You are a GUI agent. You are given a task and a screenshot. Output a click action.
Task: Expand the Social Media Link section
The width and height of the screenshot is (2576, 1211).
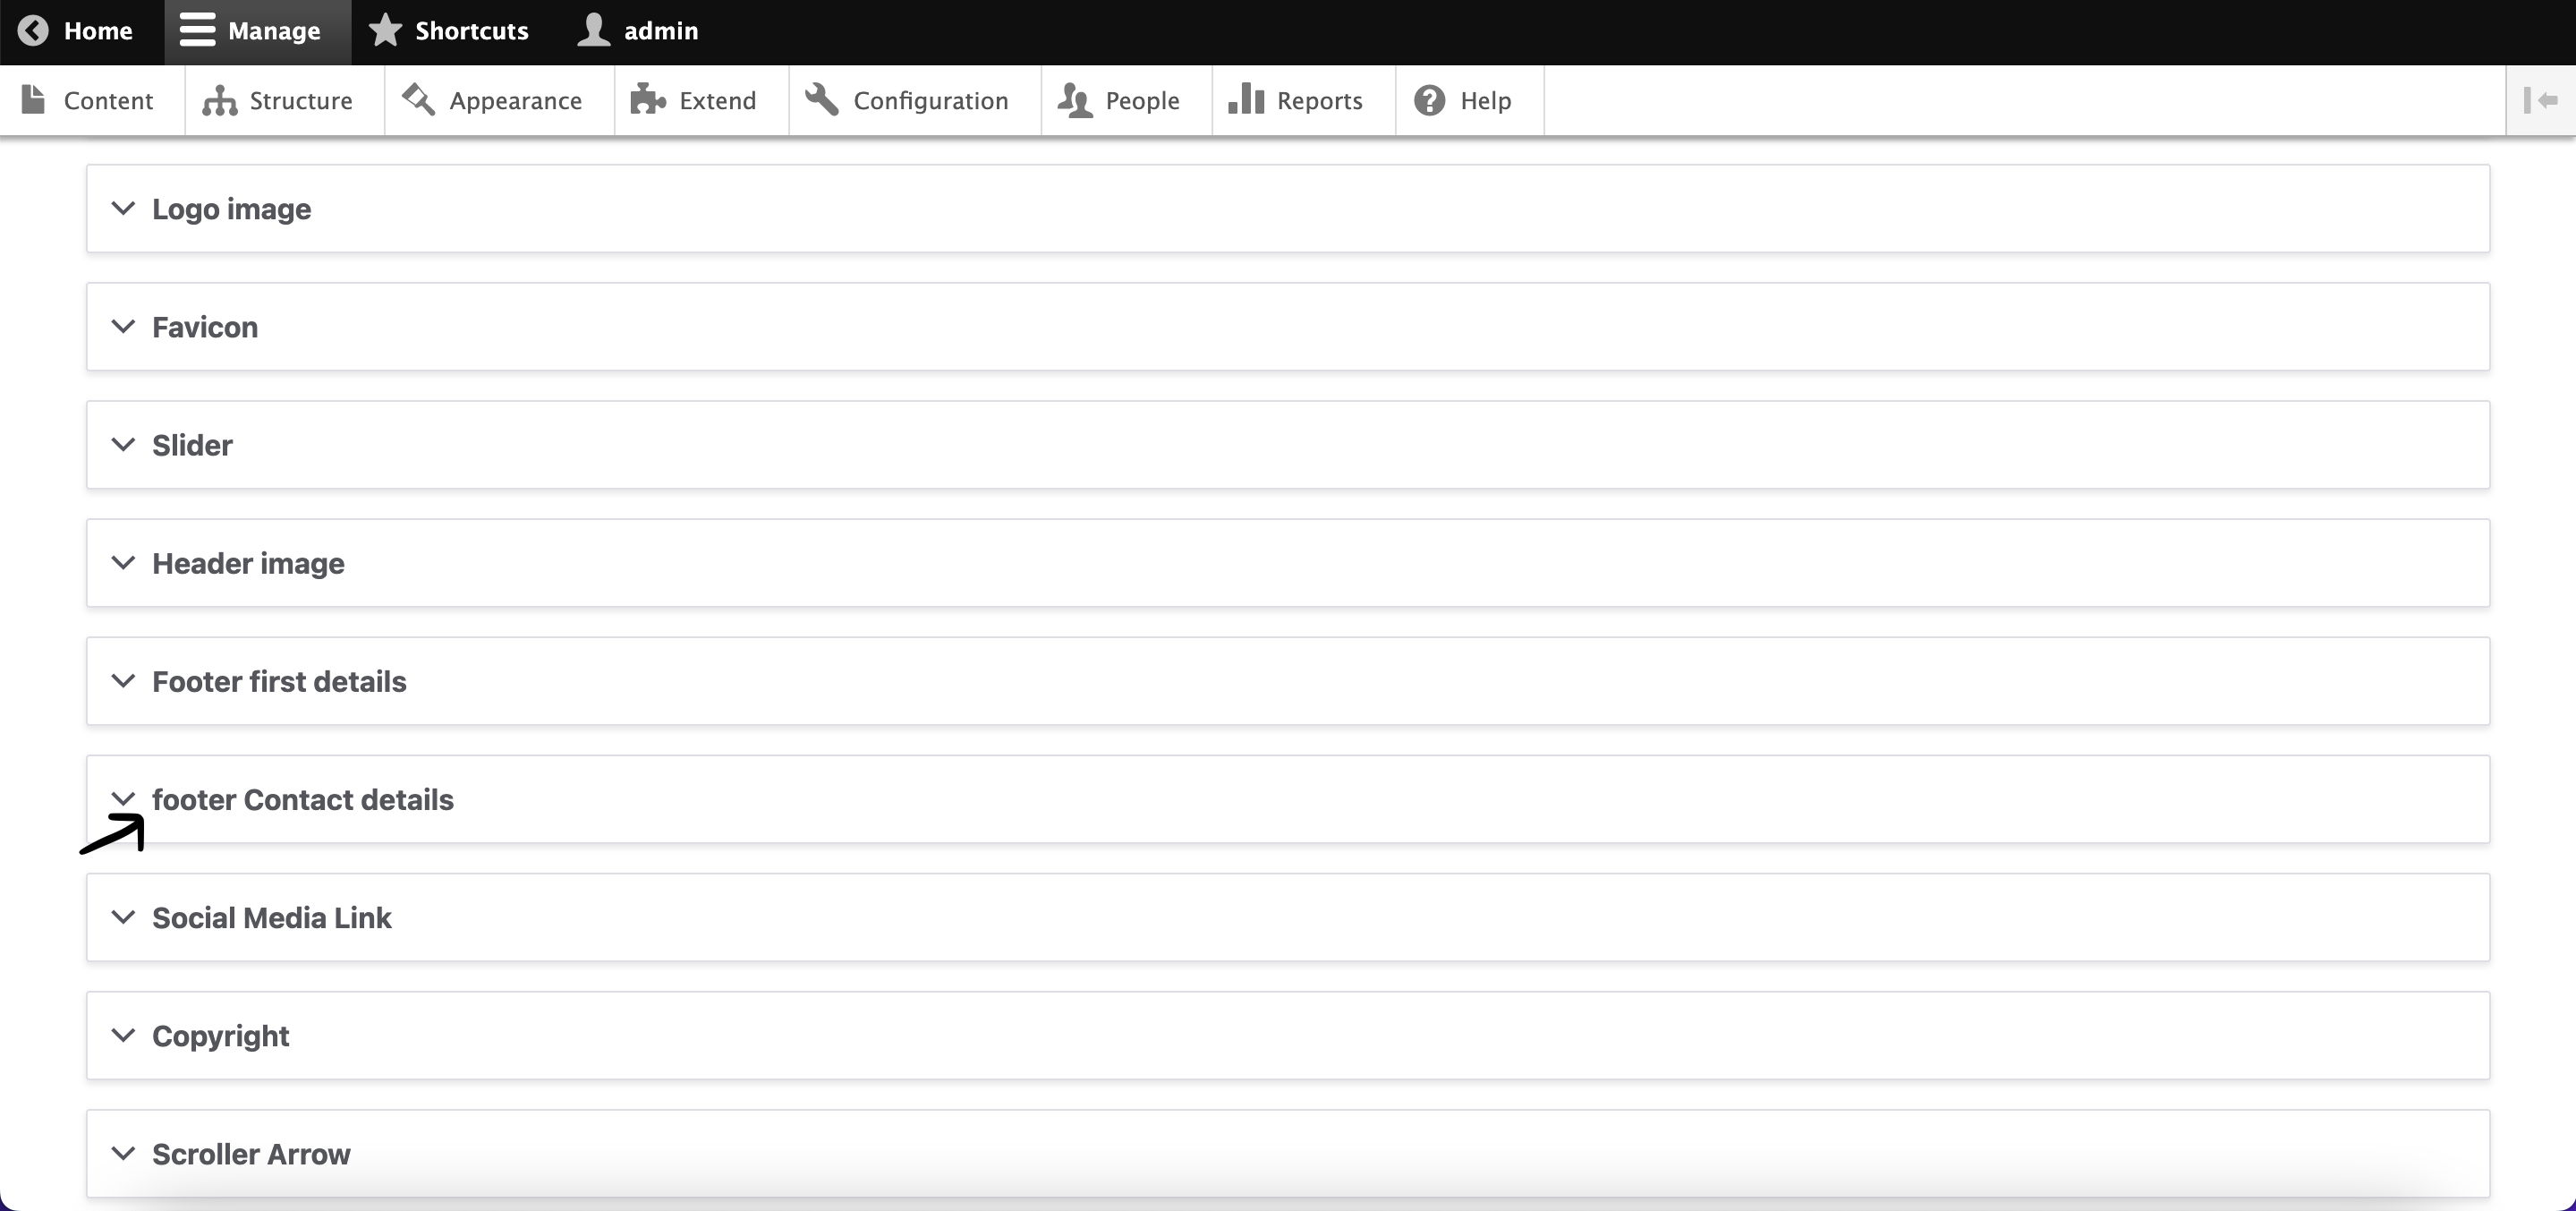coord(271,917)
